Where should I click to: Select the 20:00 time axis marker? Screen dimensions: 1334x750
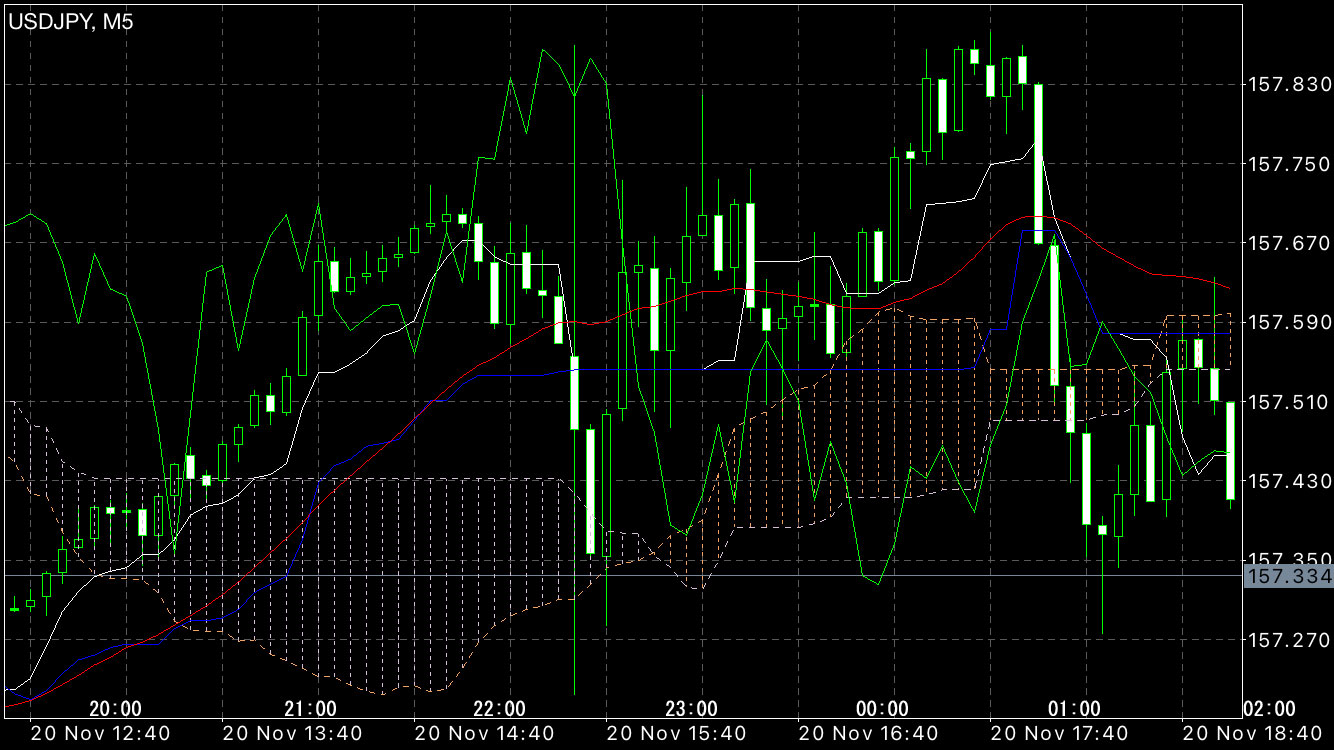(115, 708)
